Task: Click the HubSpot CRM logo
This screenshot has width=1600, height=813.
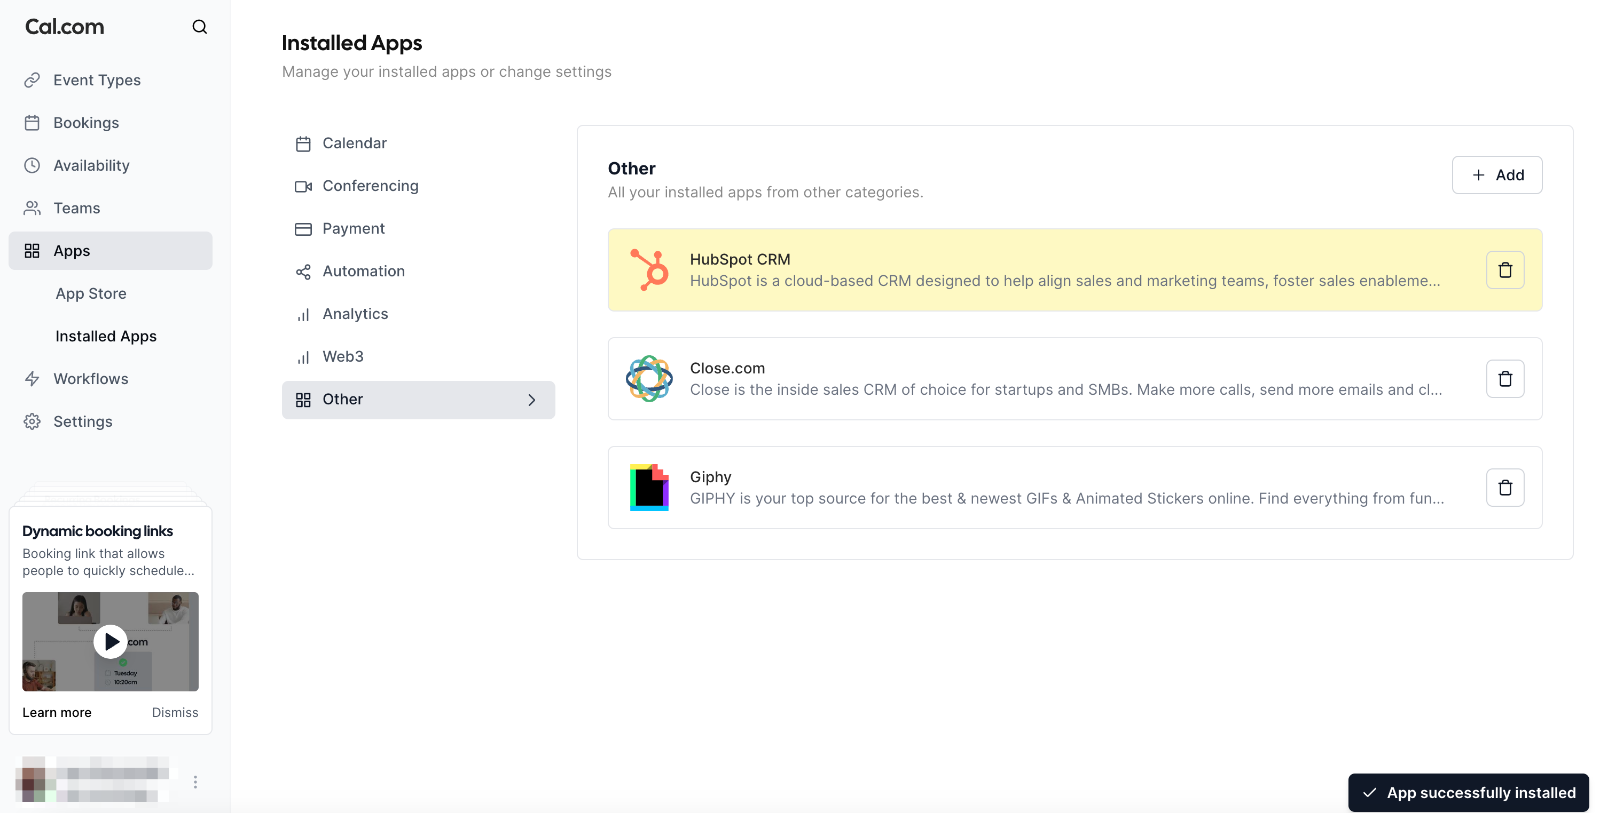Action: 649,270
